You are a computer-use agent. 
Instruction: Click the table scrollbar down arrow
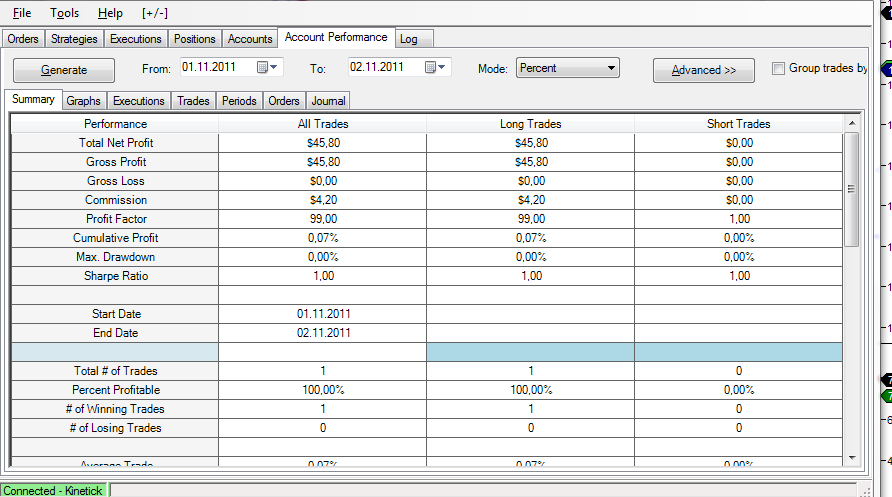click(852, 458)
